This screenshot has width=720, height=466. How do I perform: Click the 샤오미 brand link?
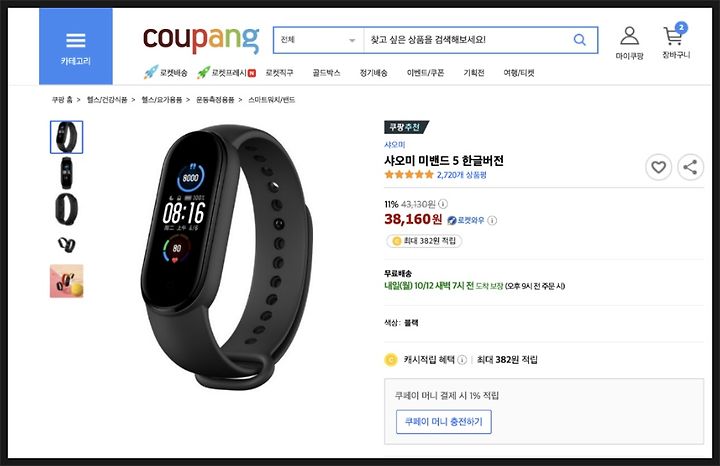[x=394, y=145]
